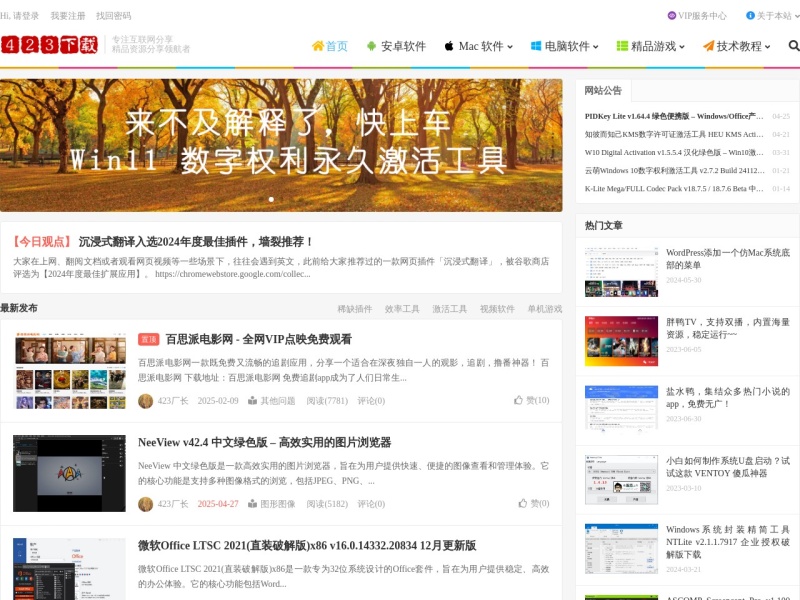Click the Windows icon beside 电脑软件
This screenshot has width=800, height=600.
tap(536, 46)
